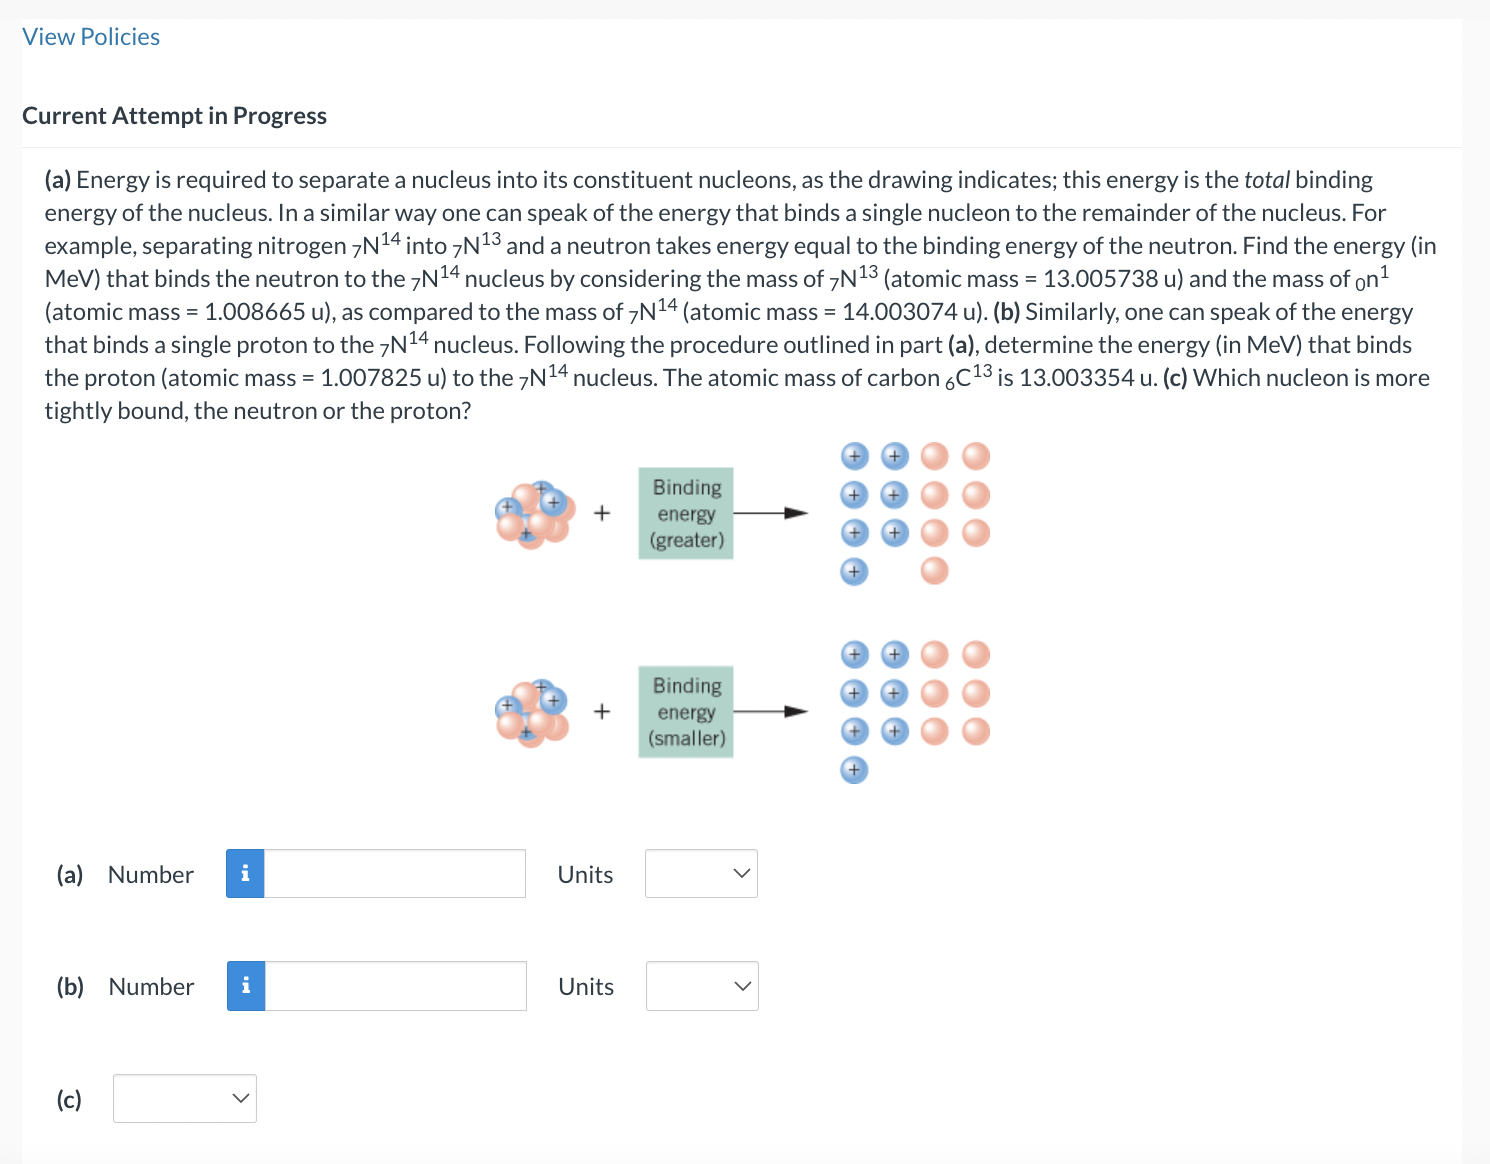Click the lone neutron in the top separated nucleons

coord(934,571)
